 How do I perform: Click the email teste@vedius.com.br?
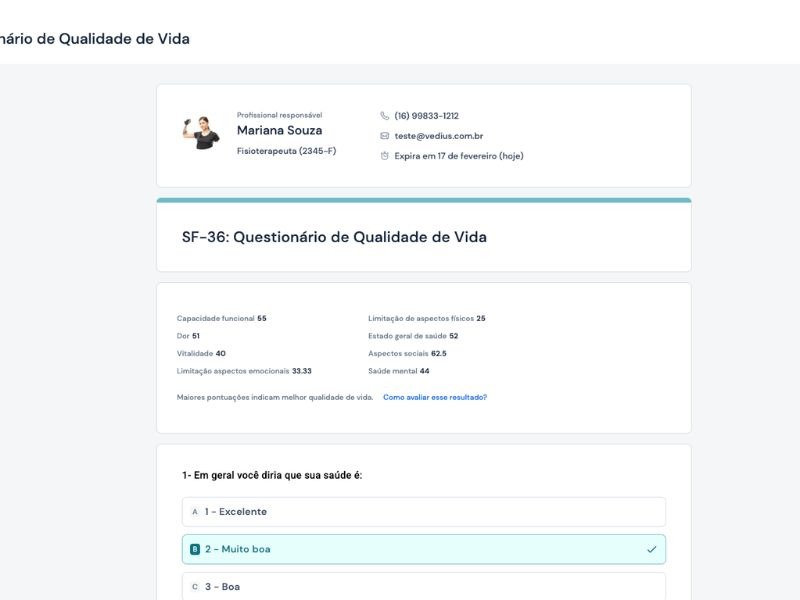tap(439, 136)
